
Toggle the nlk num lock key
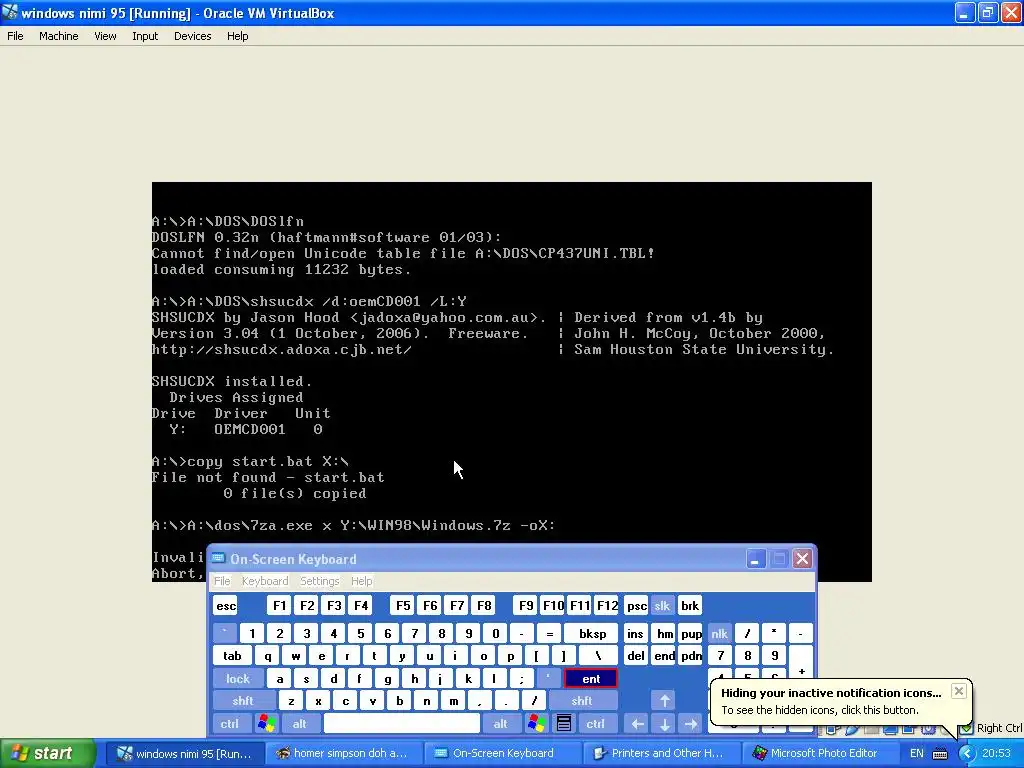(719, 633)
